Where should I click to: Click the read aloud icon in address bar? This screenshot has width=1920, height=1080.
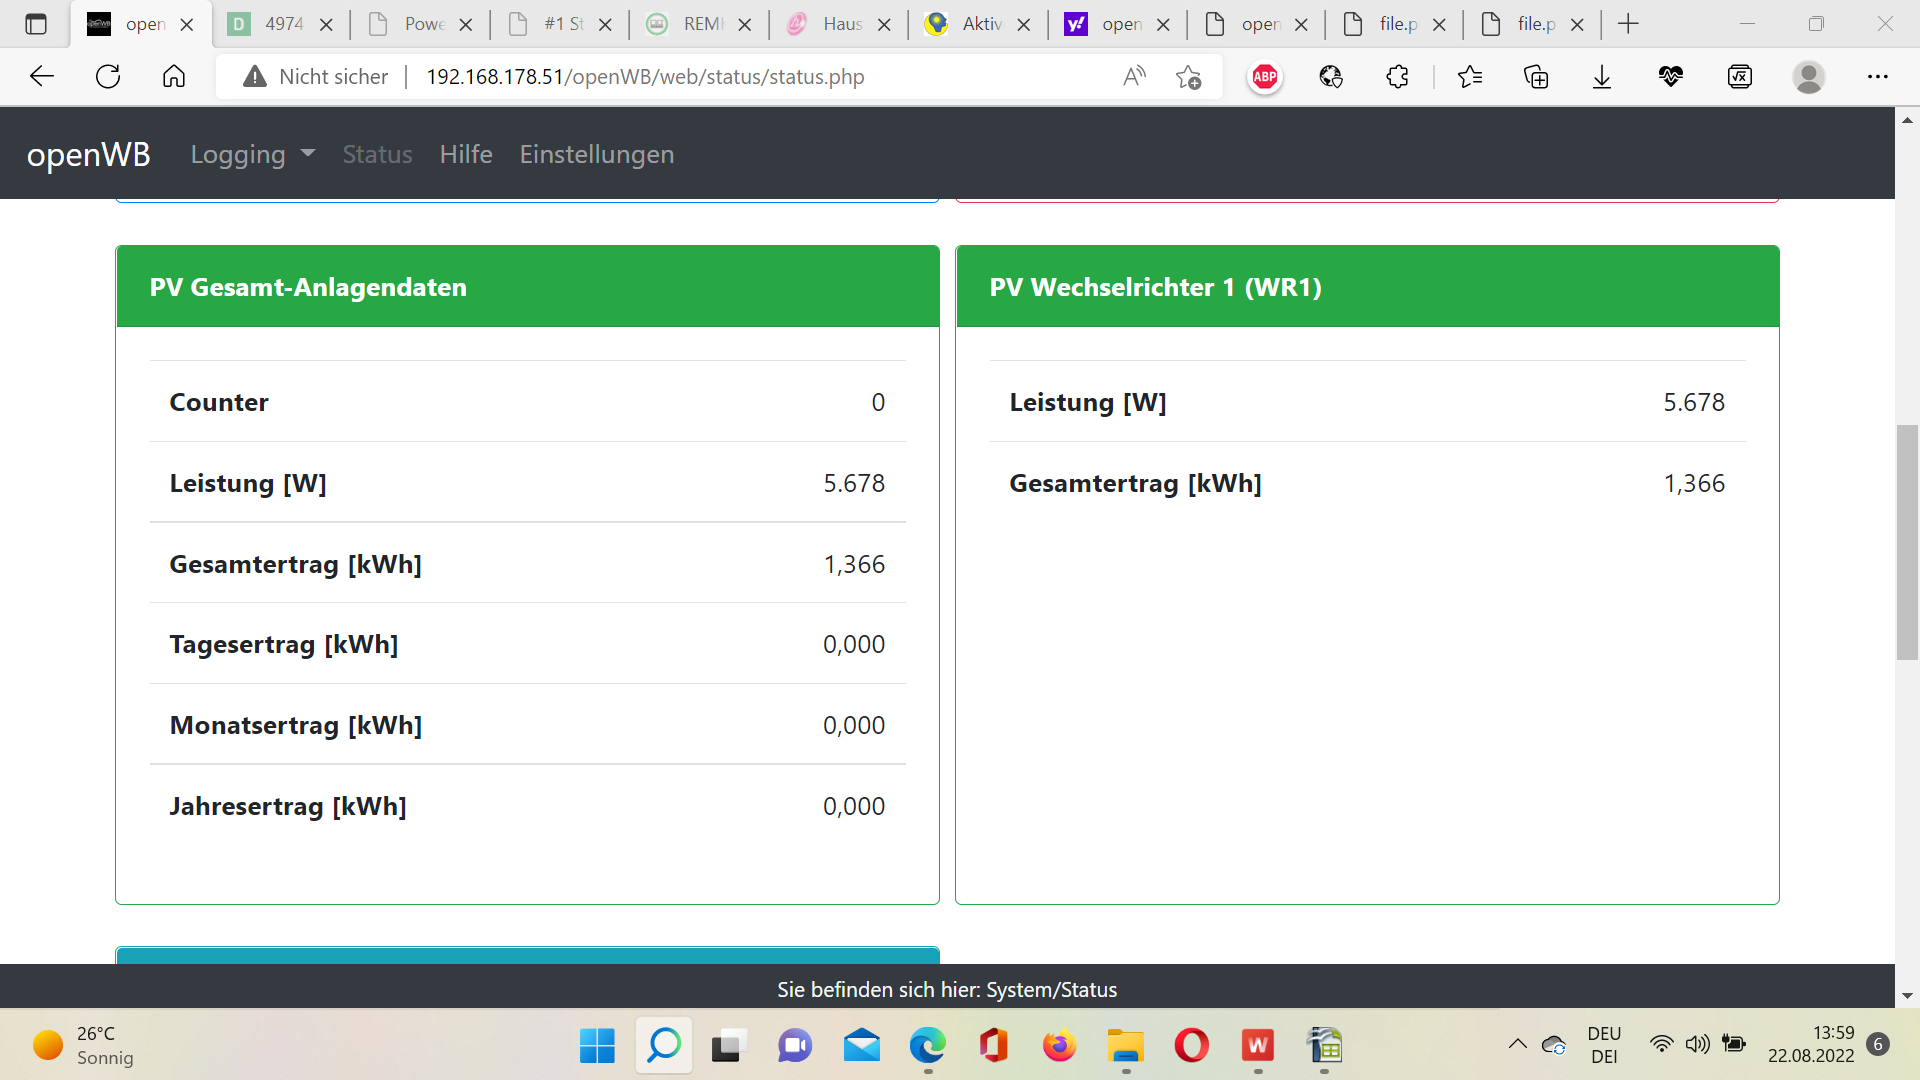point(1134,77)
